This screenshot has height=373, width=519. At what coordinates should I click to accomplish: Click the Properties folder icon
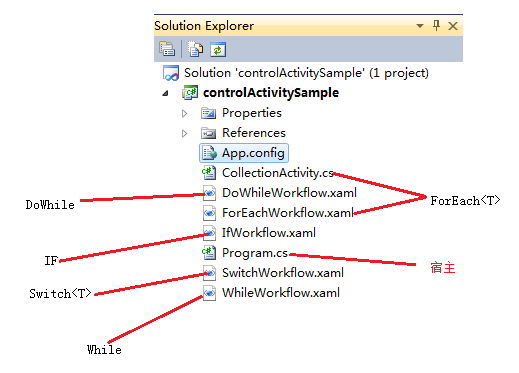coord(209,113)
